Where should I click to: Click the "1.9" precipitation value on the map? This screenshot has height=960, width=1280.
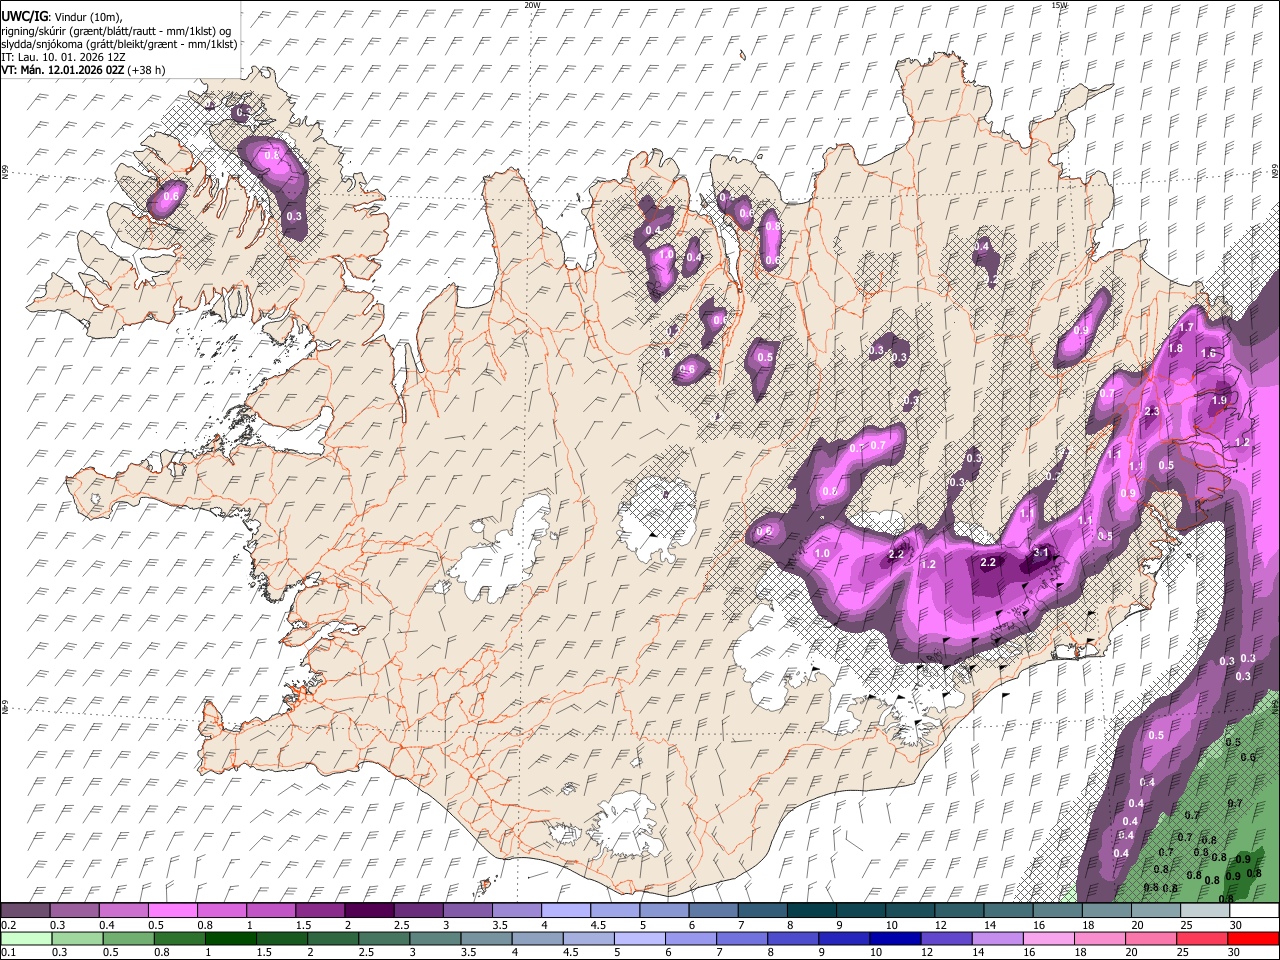(x=1218, y=400)
